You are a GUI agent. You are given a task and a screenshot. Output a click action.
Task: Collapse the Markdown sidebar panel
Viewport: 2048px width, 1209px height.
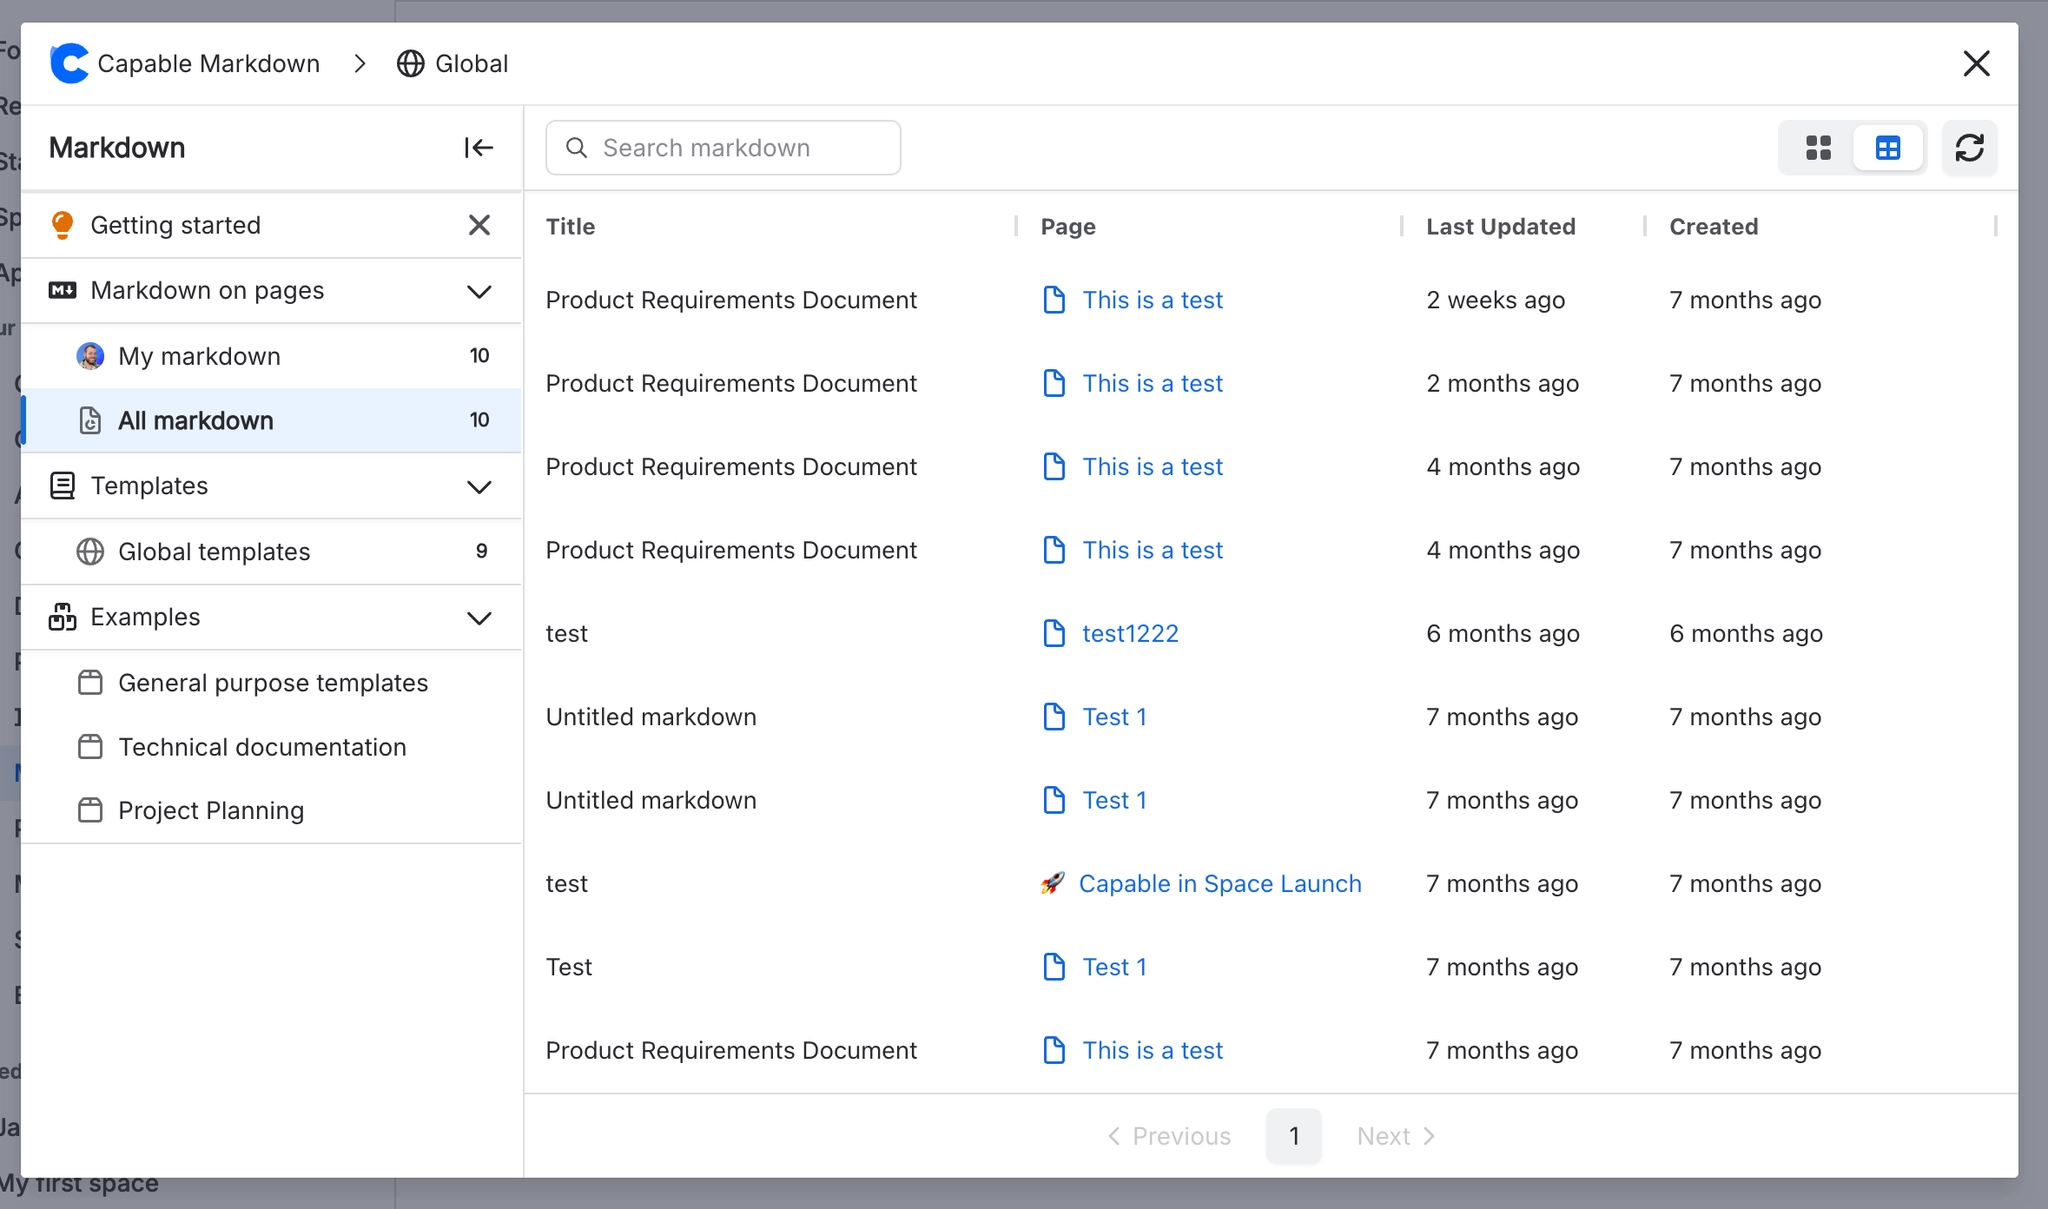(x=479, y=147)
